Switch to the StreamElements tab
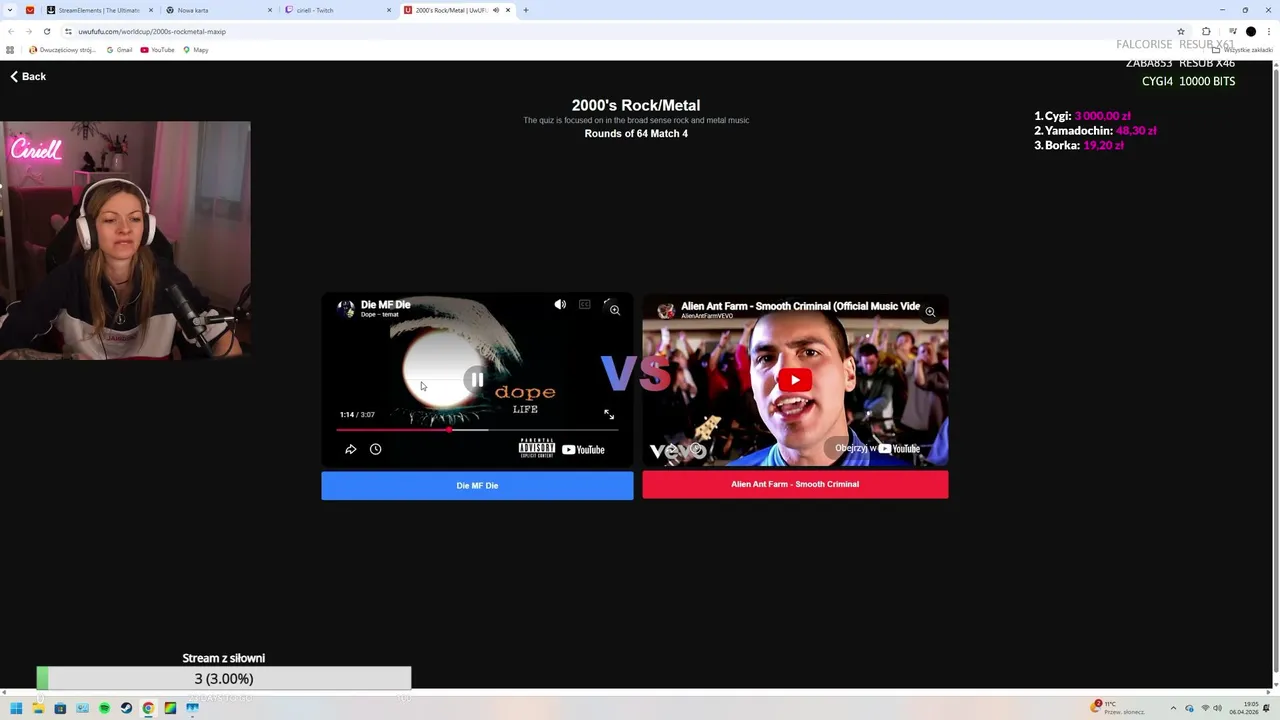The image size is (1280, 720). click(x=98, y=10)
